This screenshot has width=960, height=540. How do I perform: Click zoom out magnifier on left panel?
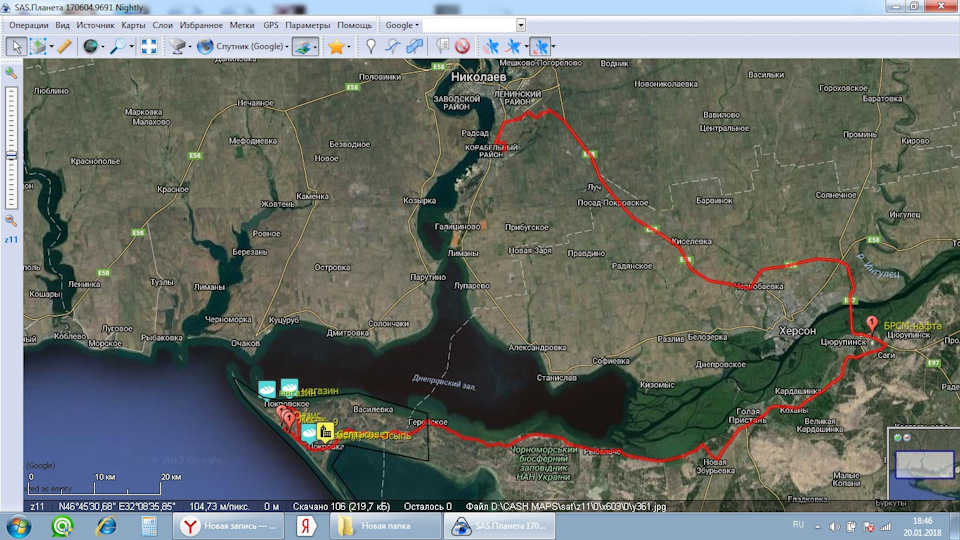click(x=10, y=220)
